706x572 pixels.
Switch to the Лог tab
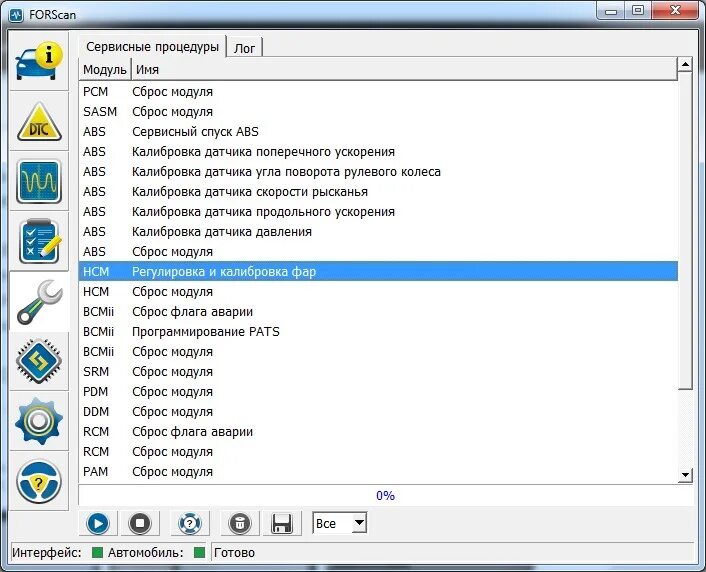click(244, 48)
